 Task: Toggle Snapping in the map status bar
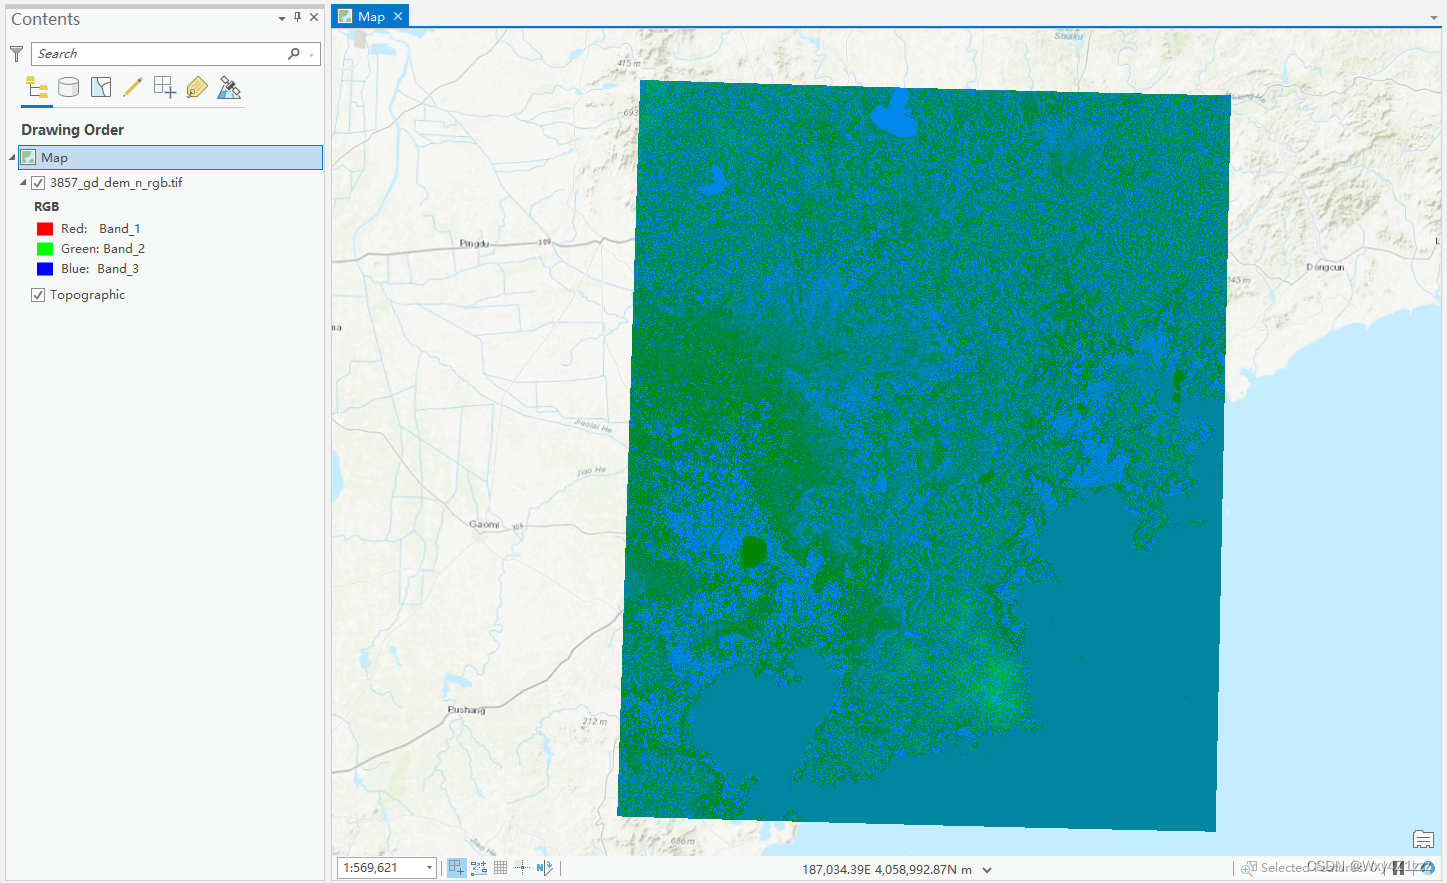pyautogui.click(x=456, y=868)
